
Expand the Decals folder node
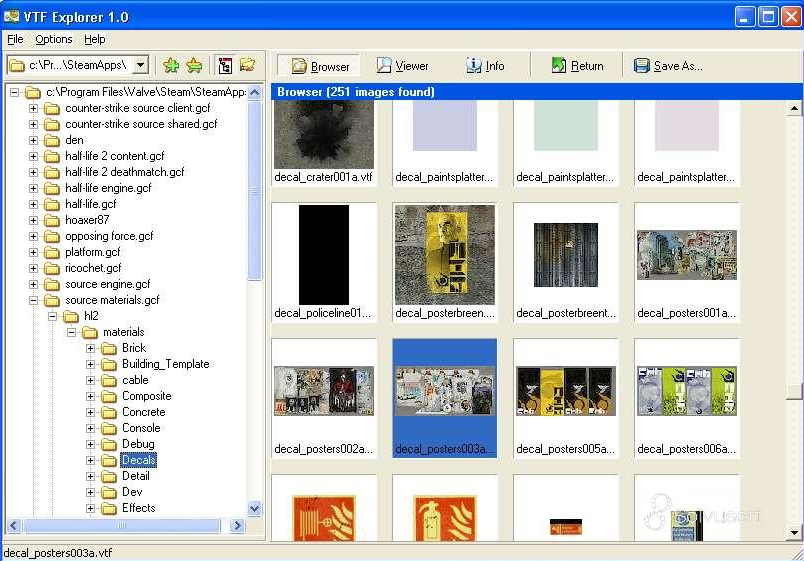click(90, 460)
